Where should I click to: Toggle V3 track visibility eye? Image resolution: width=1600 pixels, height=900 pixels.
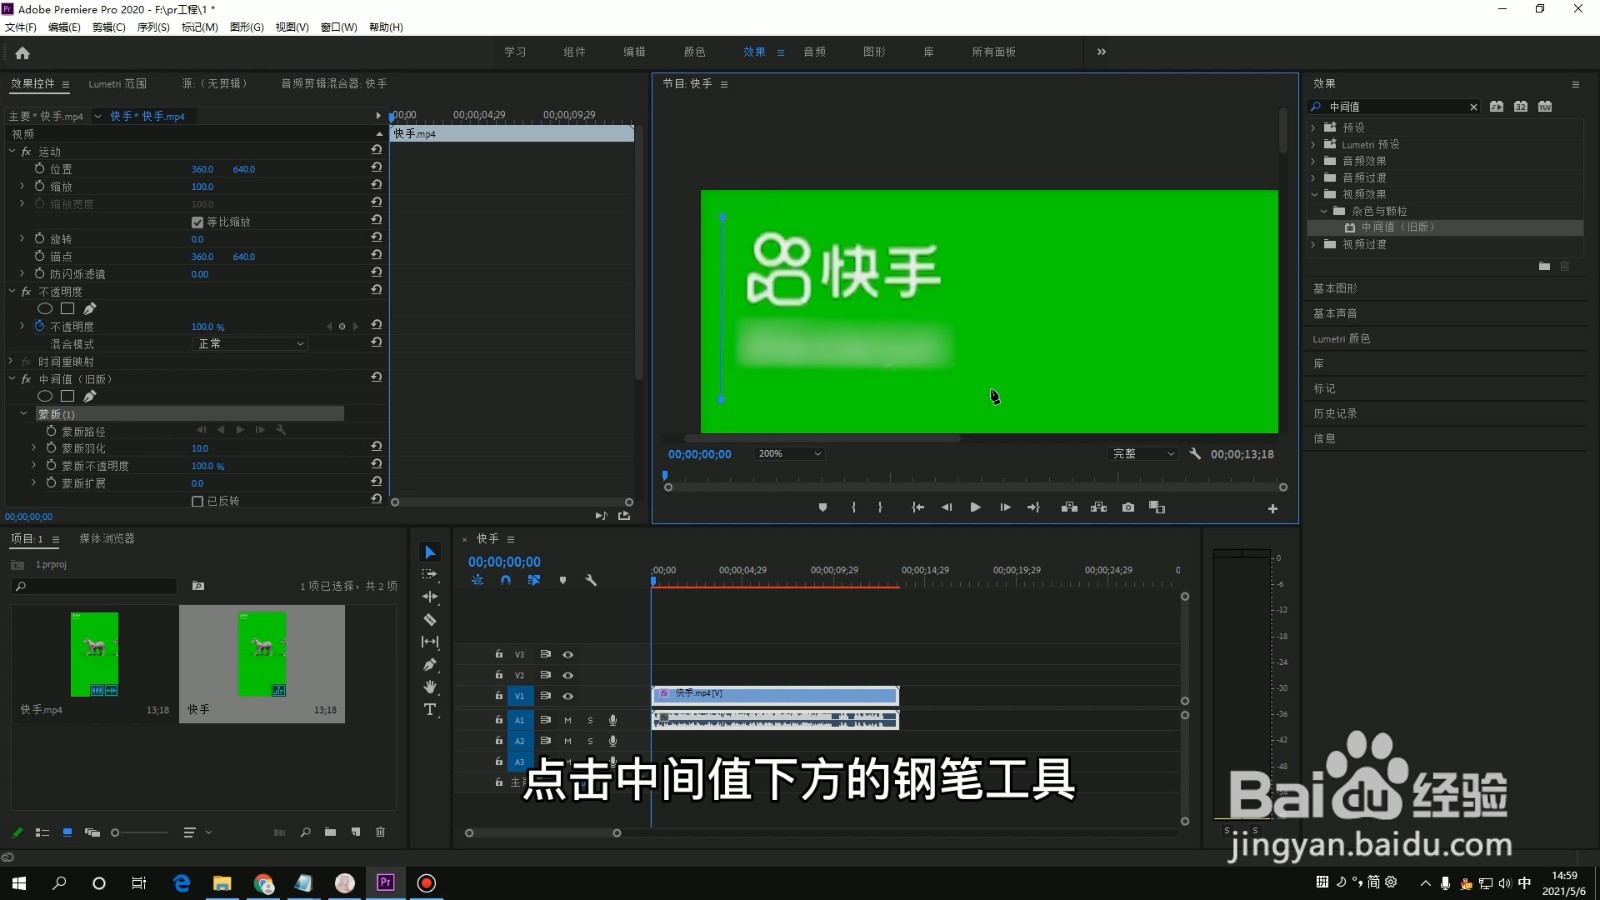pos(568,655)
